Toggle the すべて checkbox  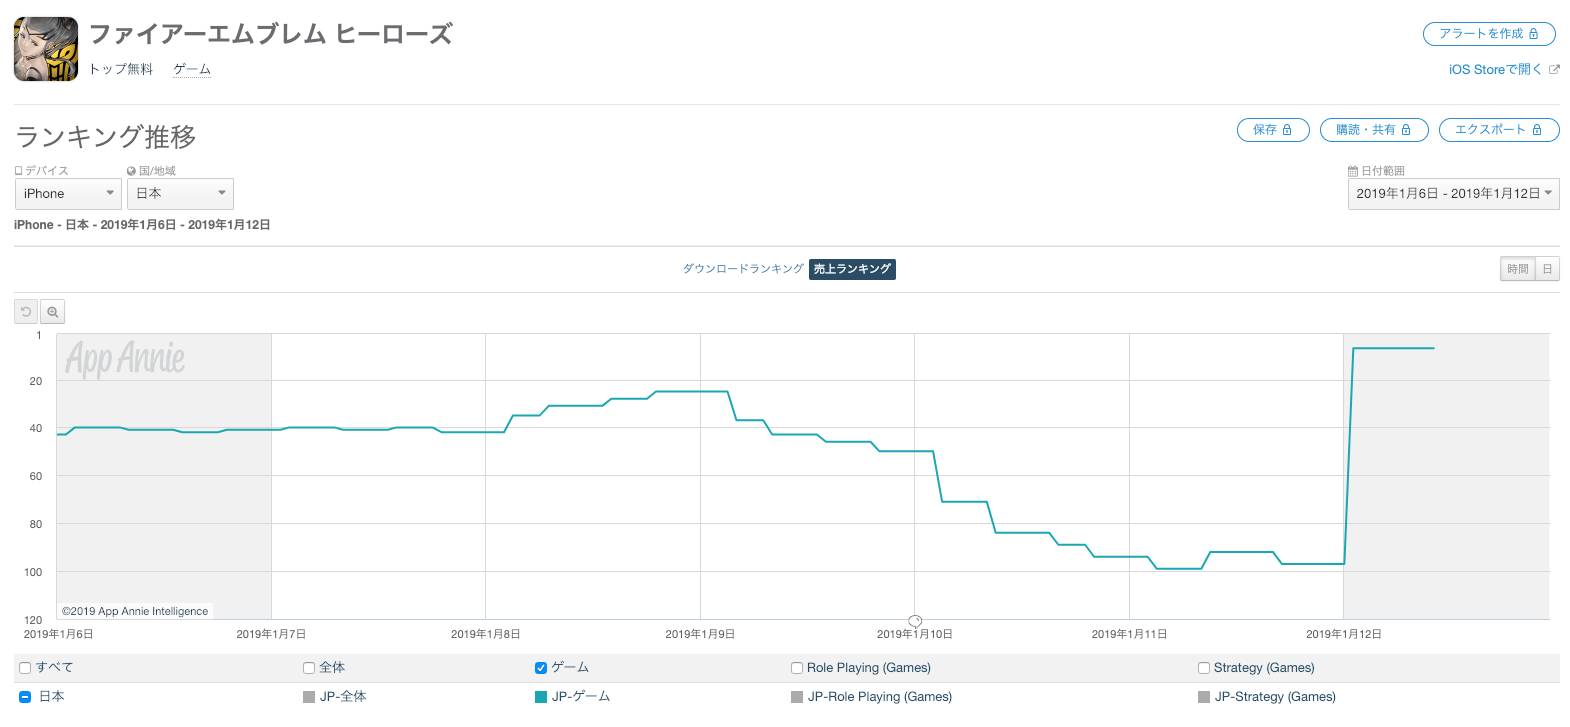(x=25, y=668)
